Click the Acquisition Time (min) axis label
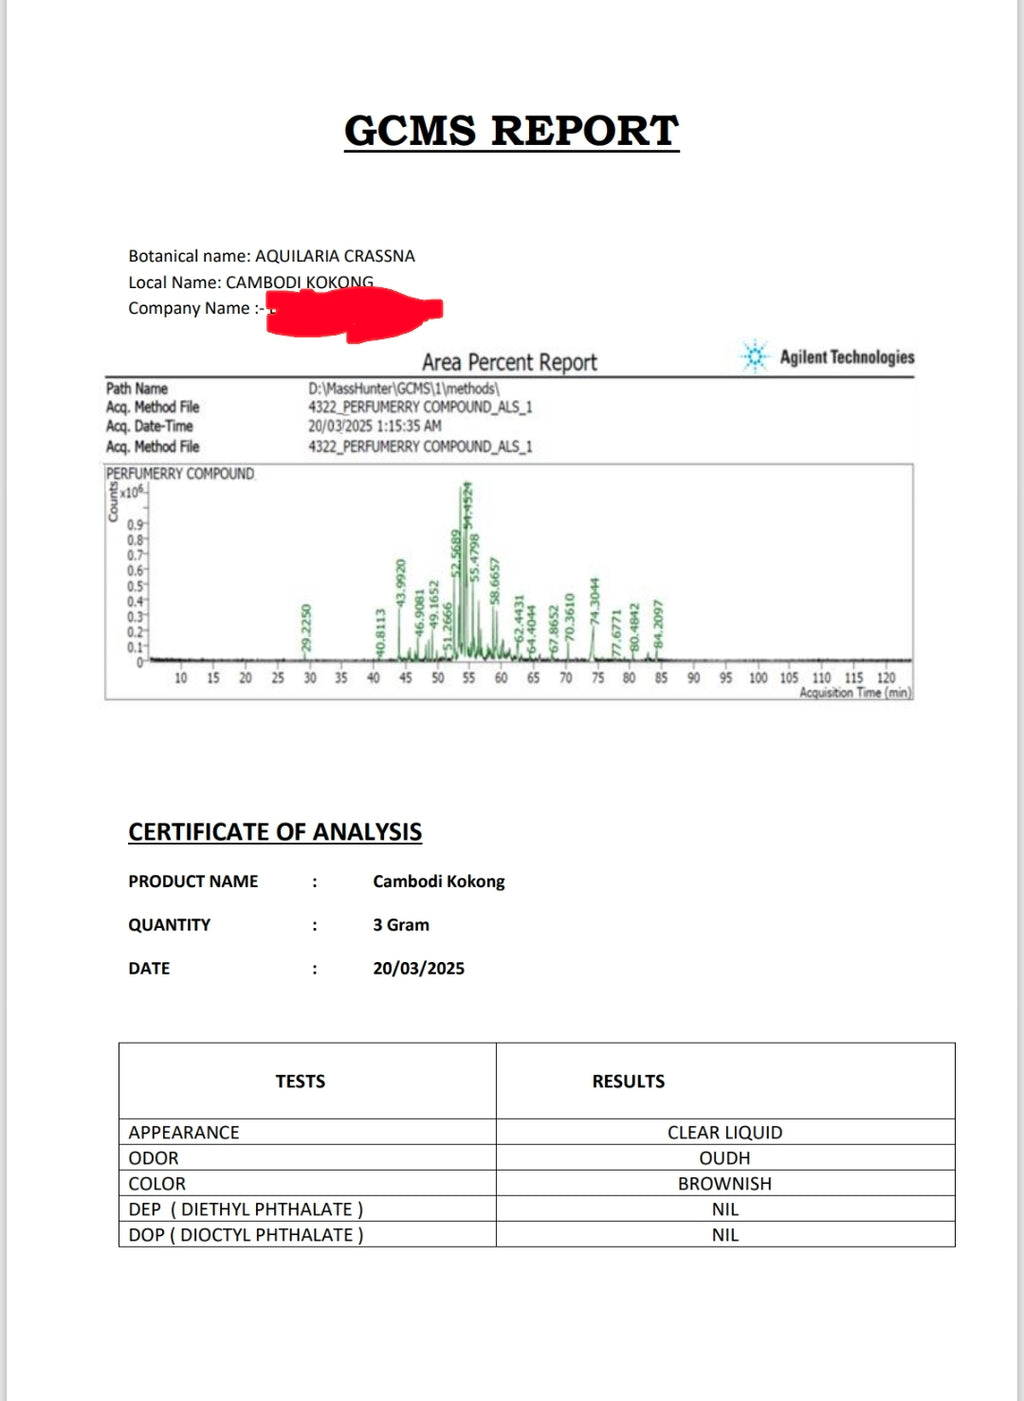1024x1401 pixels. click(x=855, y=693)
